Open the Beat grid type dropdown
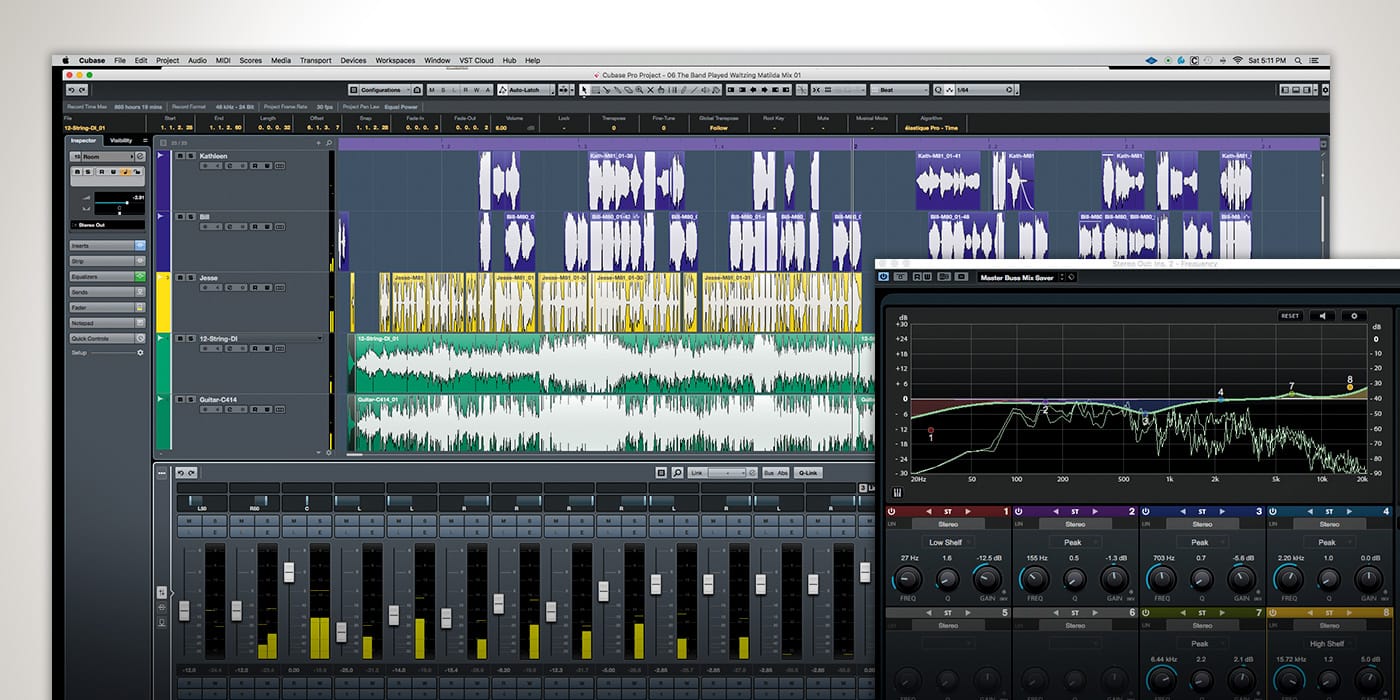This screenshot has height=700, width=1400. tap(898, 90)
